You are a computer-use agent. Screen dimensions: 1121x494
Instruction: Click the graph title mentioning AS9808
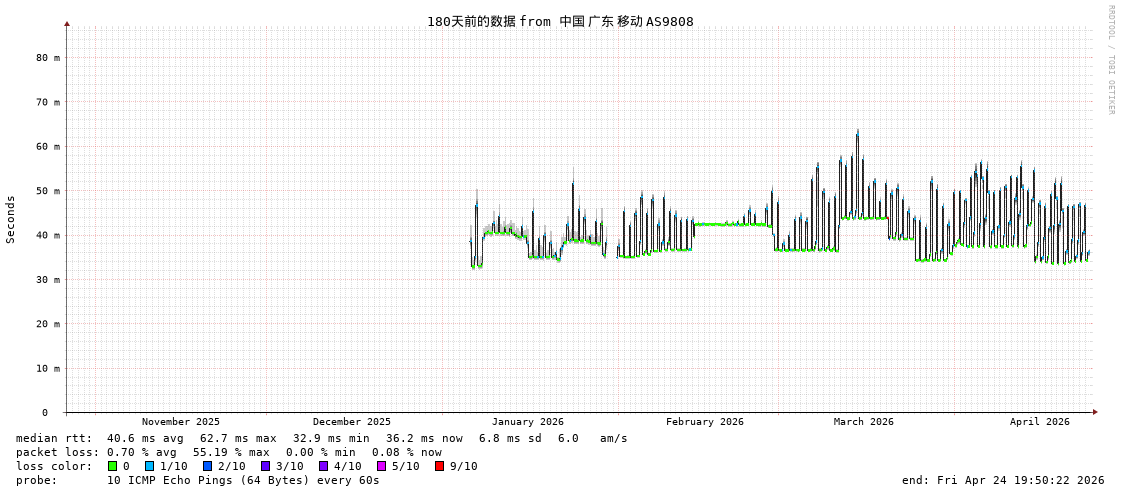coord(560,21)
